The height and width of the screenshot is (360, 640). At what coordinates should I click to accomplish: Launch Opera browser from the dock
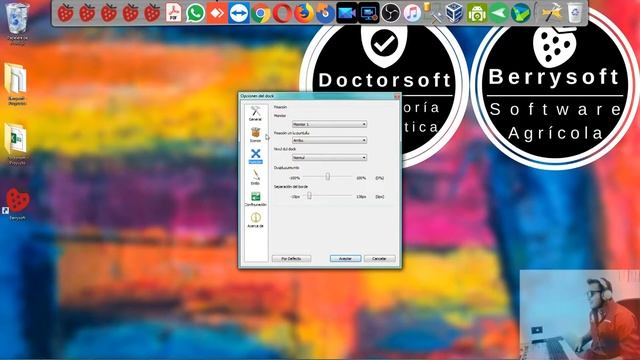(x=282, y=13)
